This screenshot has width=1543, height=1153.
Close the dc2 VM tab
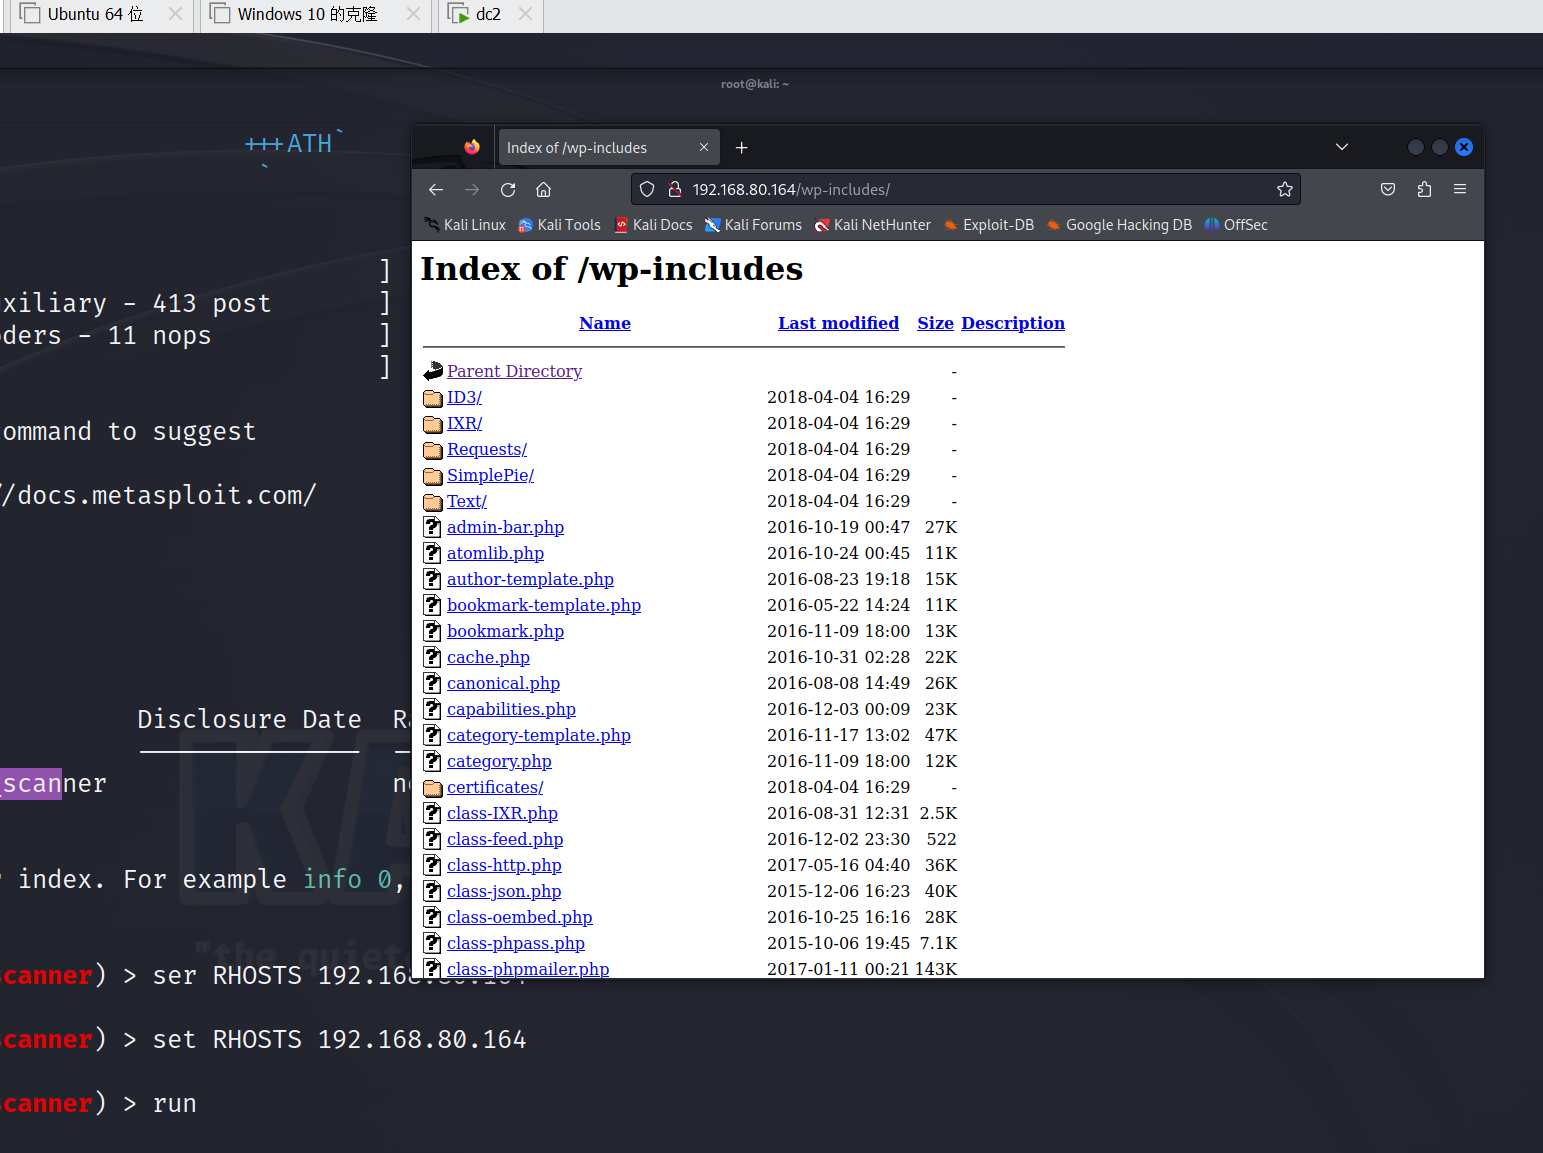pos(525,14)
